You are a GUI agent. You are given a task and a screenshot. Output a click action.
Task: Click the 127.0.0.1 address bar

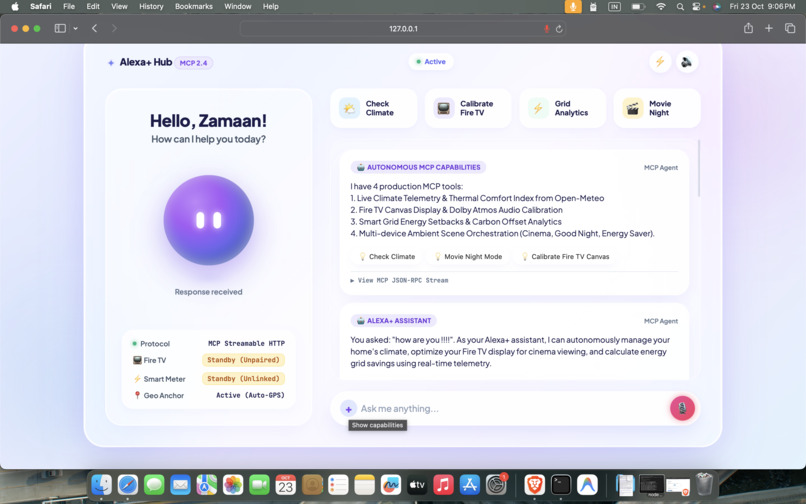(403, 29)
